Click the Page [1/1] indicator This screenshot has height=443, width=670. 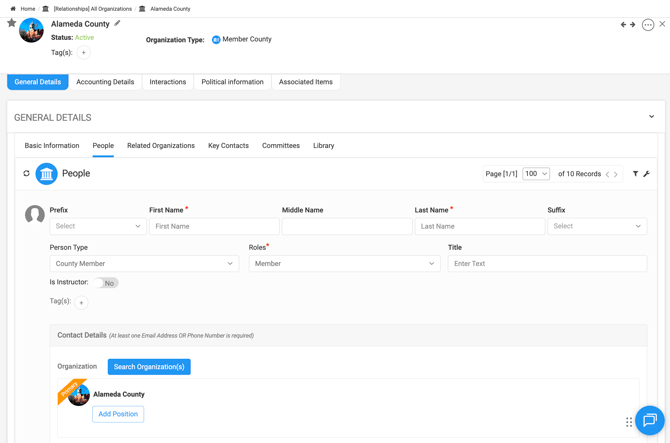coord(501,174)
